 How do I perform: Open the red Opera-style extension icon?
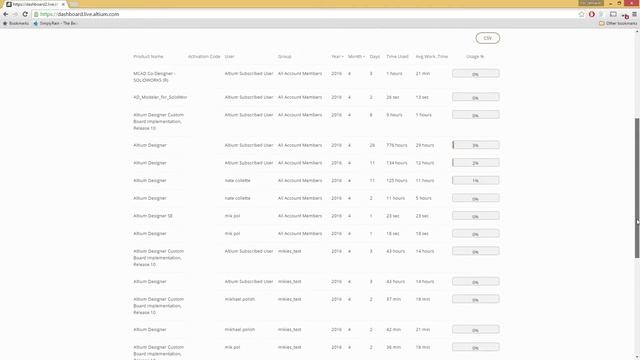(x=591, y=14)
